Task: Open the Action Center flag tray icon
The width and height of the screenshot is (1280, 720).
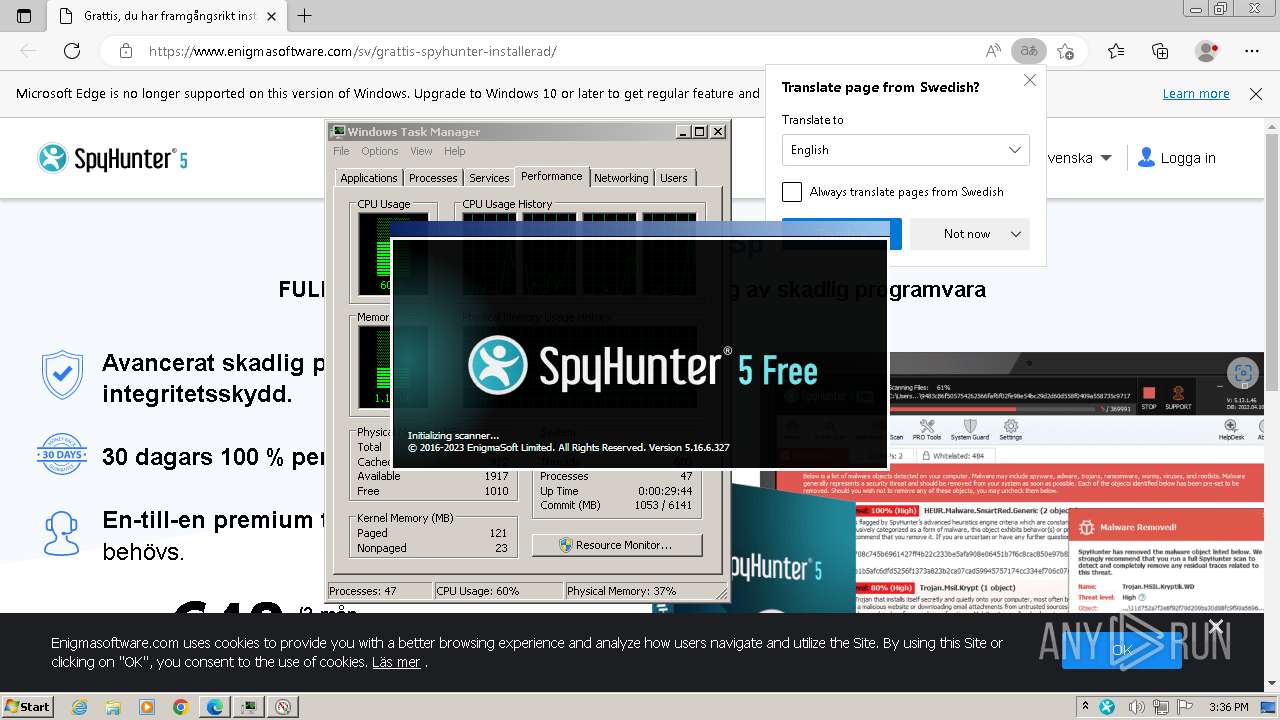Action: (x=1184, y=707)
